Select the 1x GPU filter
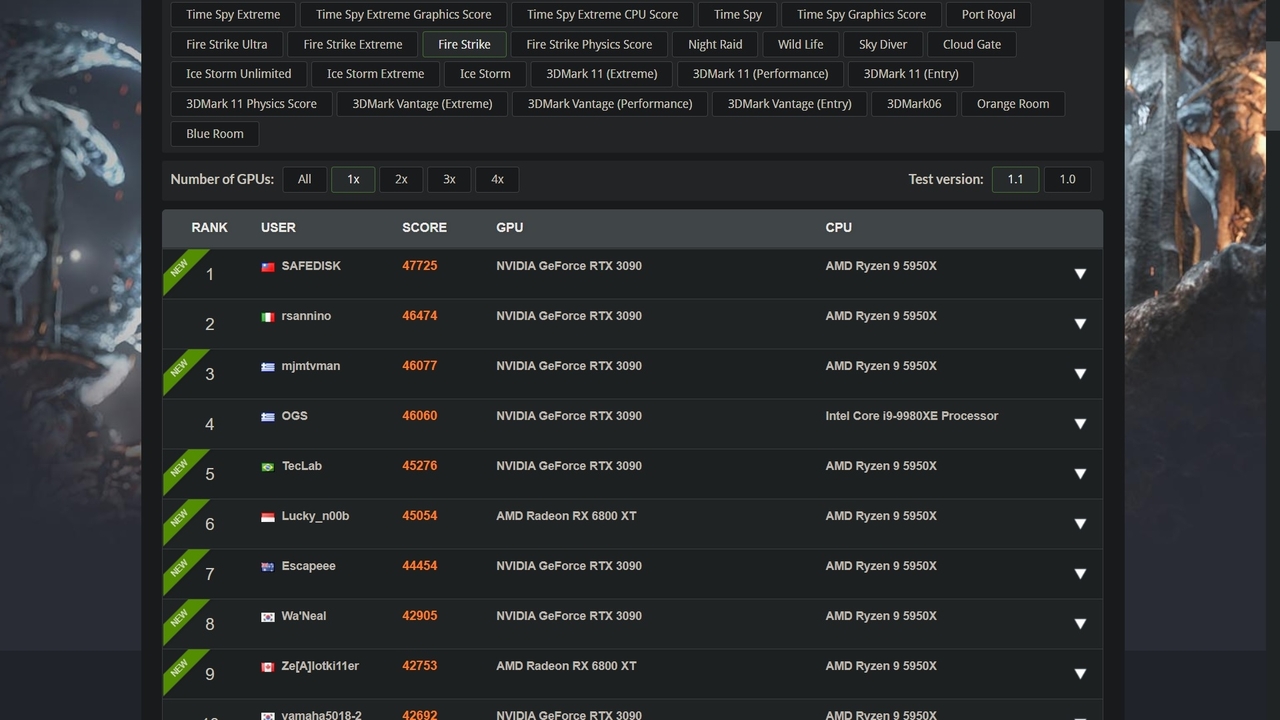The height and width of the screenshot is (720, 1280). [x=353, y=179]
